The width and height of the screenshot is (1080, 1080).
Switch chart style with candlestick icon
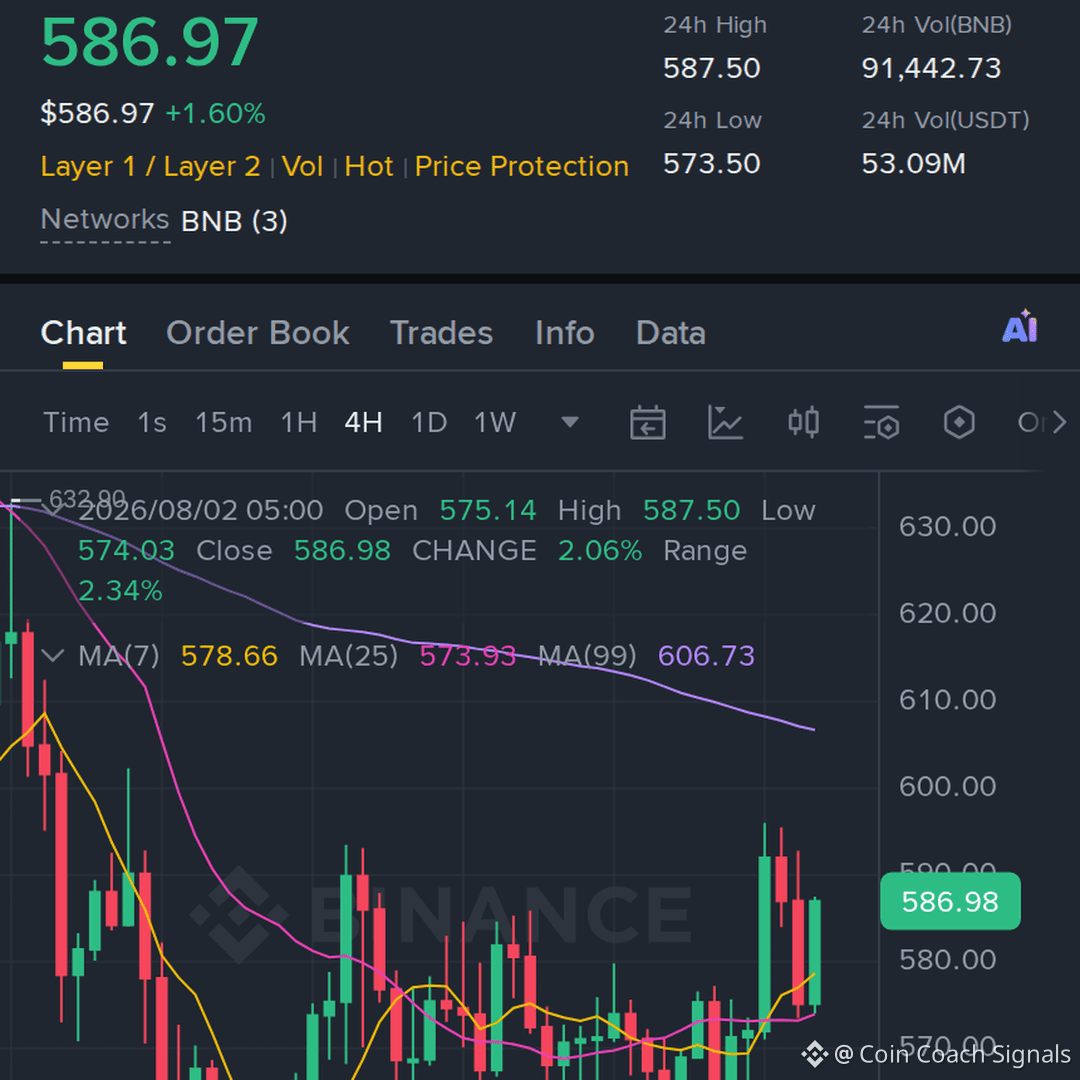point(803,422)
